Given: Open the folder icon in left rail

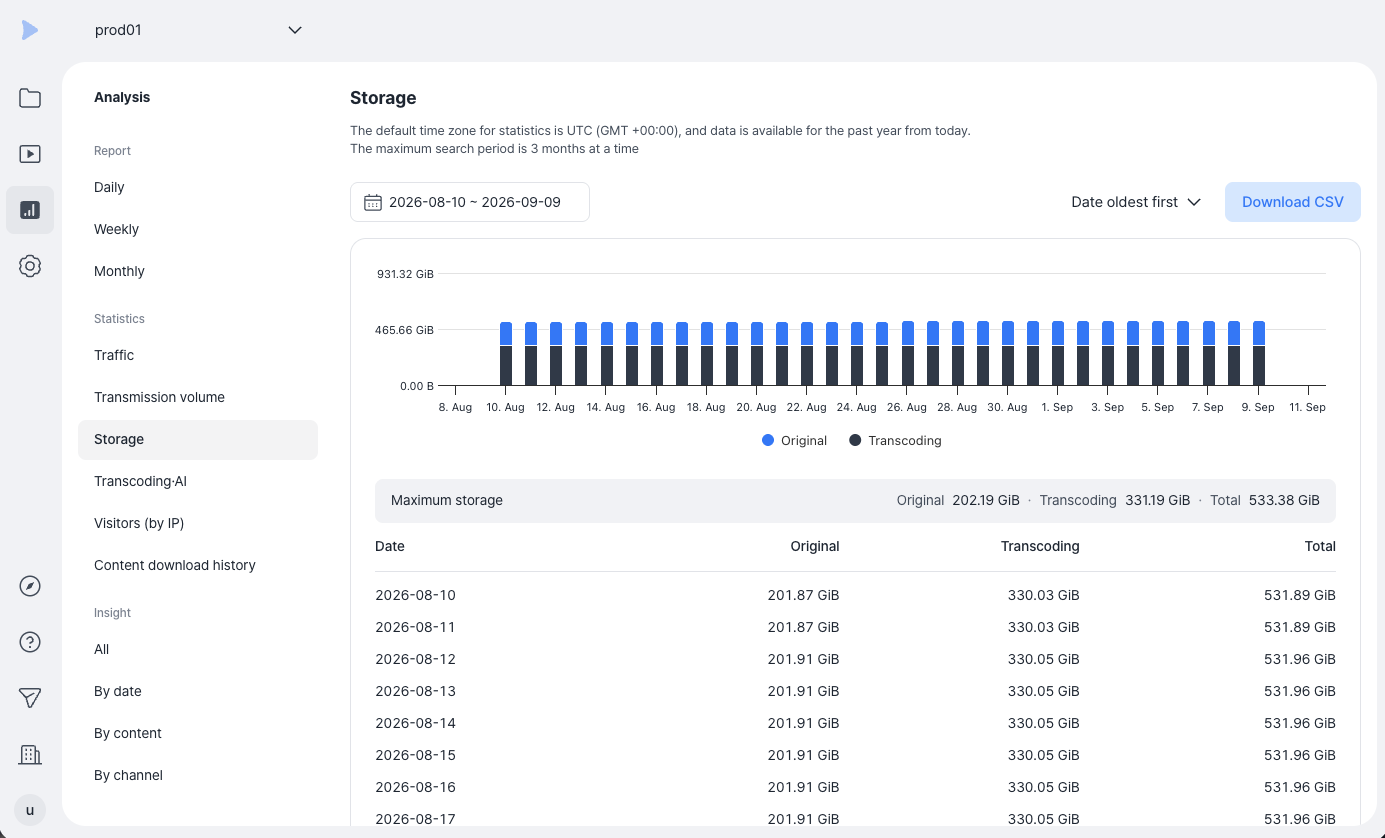Looking at the screenshot, I should pyautogui.click(x=30, y=98).
